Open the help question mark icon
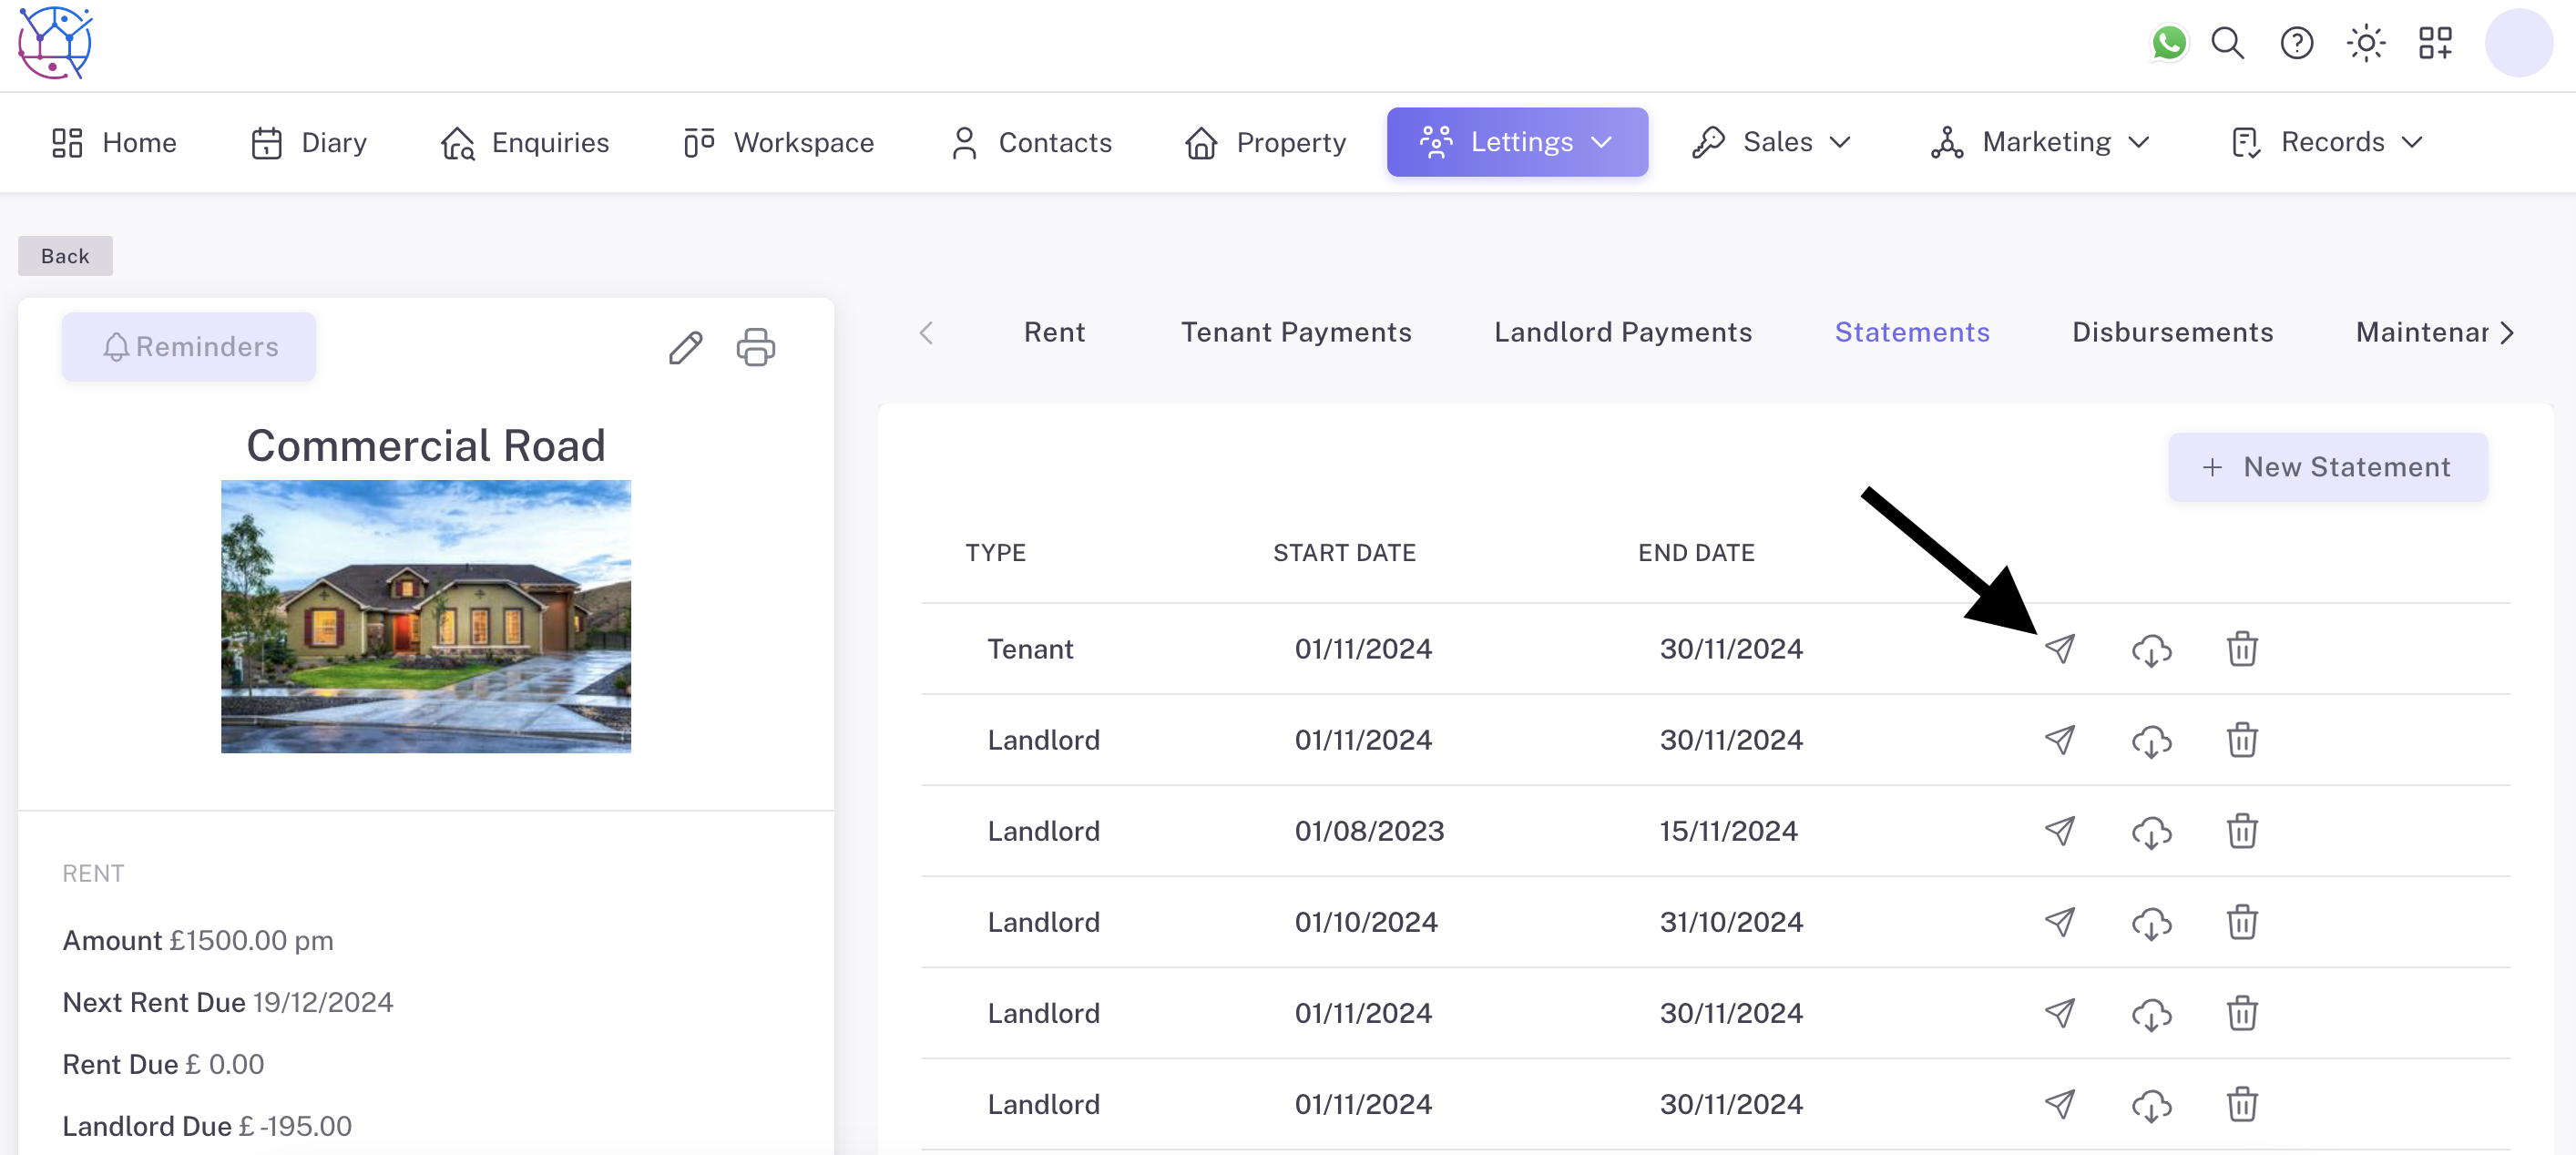The width and height of the screenshot is (2576, 1155). [x=2297, y=43]
